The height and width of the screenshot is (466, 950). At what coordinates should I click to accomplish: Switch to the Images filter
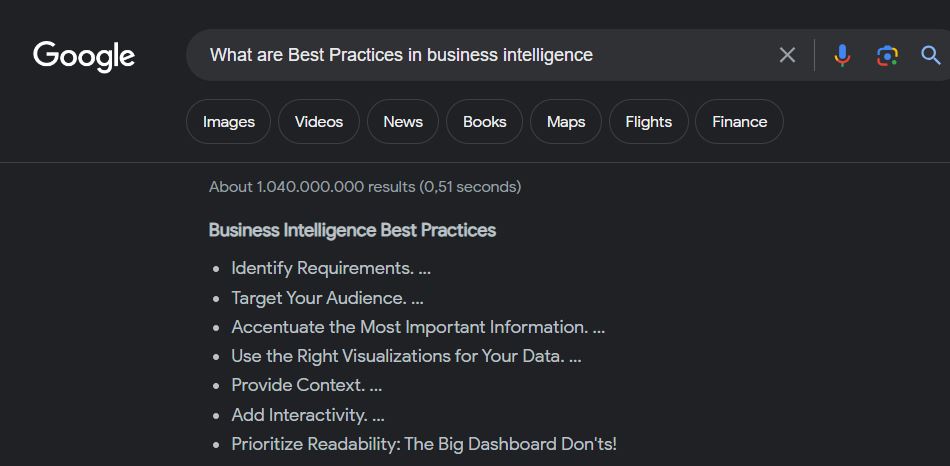228,122
